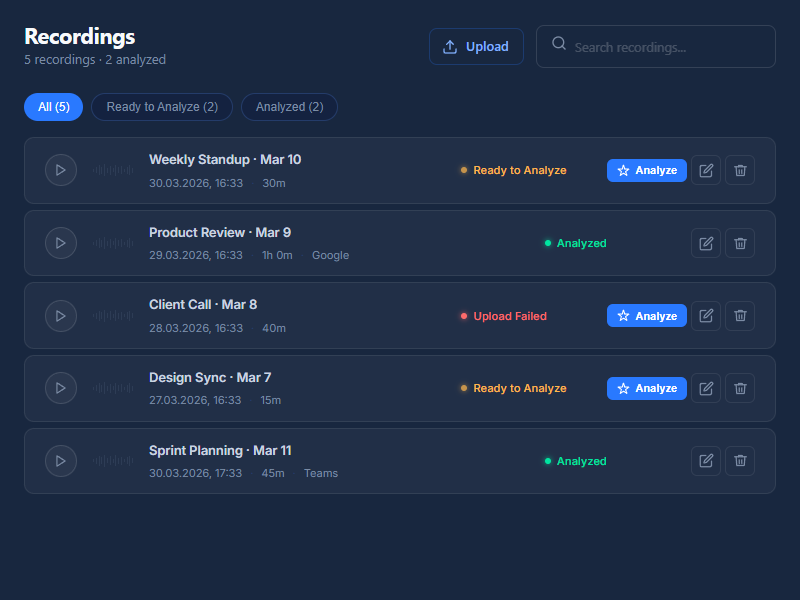Edit the Client Call recording

click(x=706, y=316)
